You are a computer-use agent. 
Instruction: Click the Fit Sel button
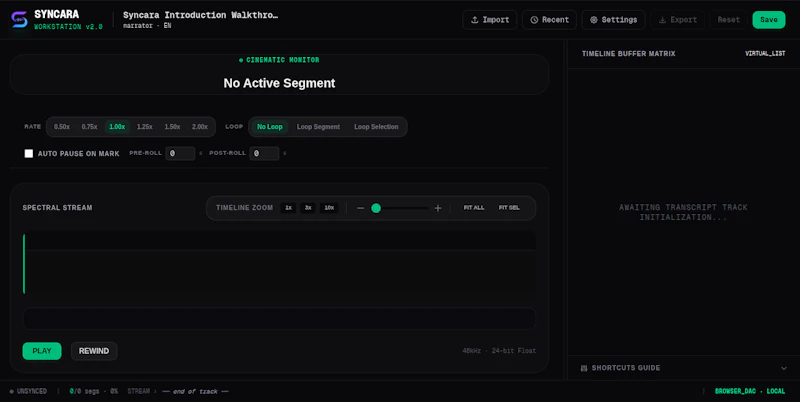(509, 208)
